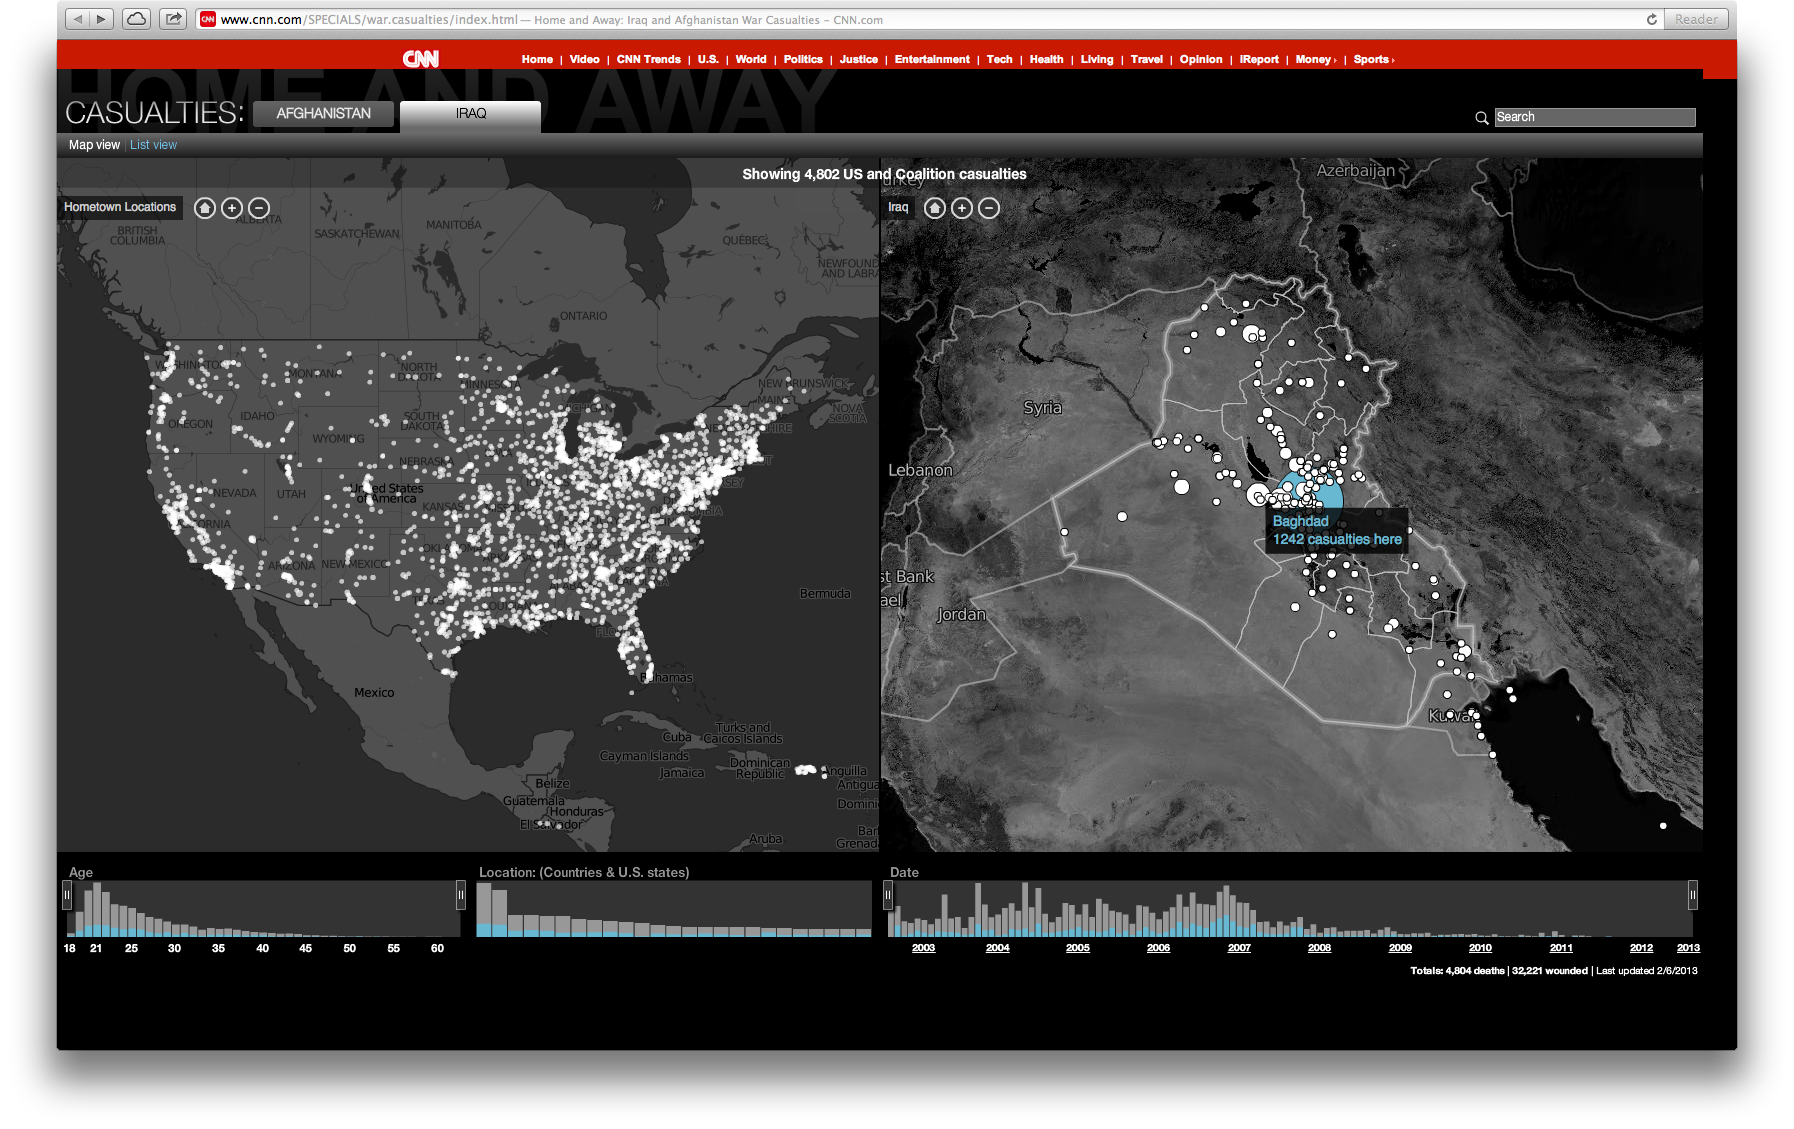Viewport: 1794px width, 1129px height.
Task: Grab the left handle of Age slider
Action: pos(67,894)
